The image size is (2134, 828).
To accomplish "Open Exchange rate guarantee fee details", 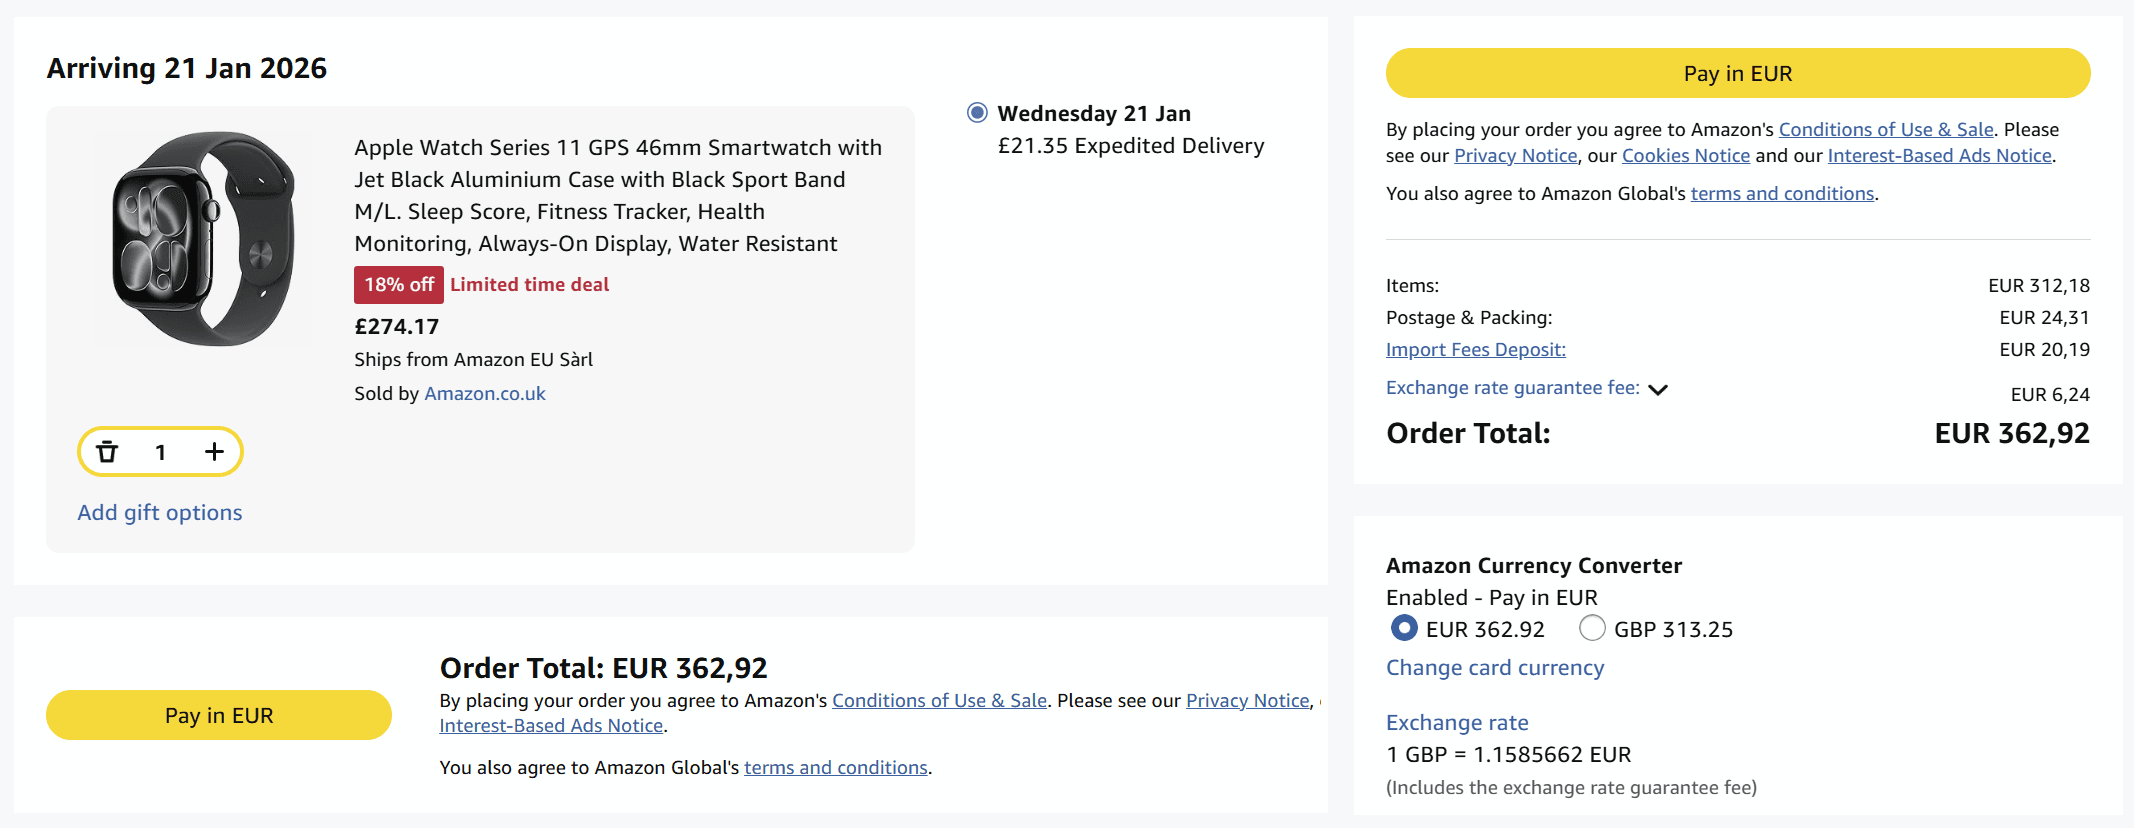I will pos(1512,388).
